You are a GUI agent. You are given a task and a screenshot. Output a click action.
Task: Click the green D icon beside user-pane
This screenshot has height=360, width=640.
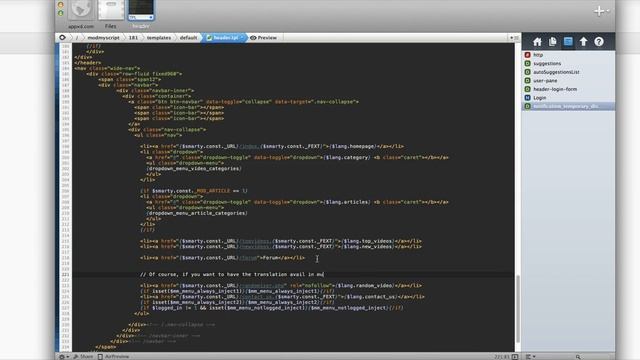(x=527, y=80)
